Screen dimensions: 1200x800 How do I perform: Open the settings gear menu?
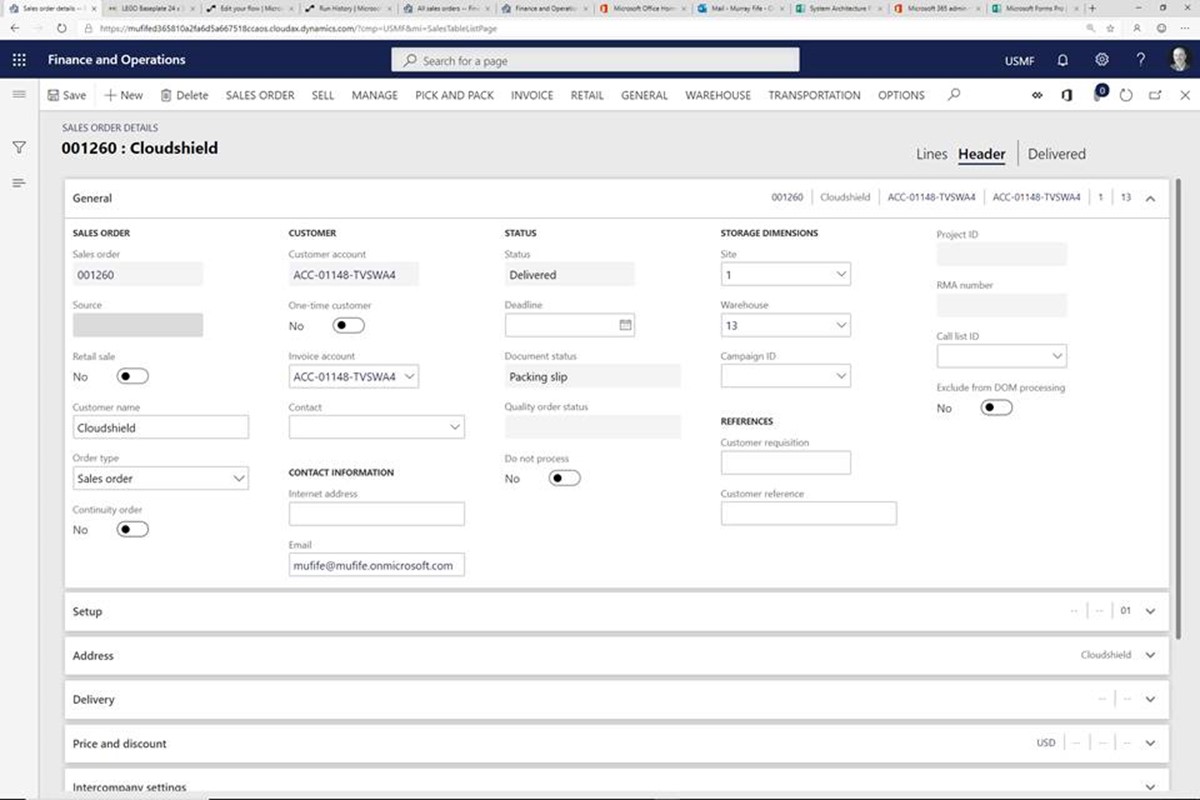(x=1101, y=60)
